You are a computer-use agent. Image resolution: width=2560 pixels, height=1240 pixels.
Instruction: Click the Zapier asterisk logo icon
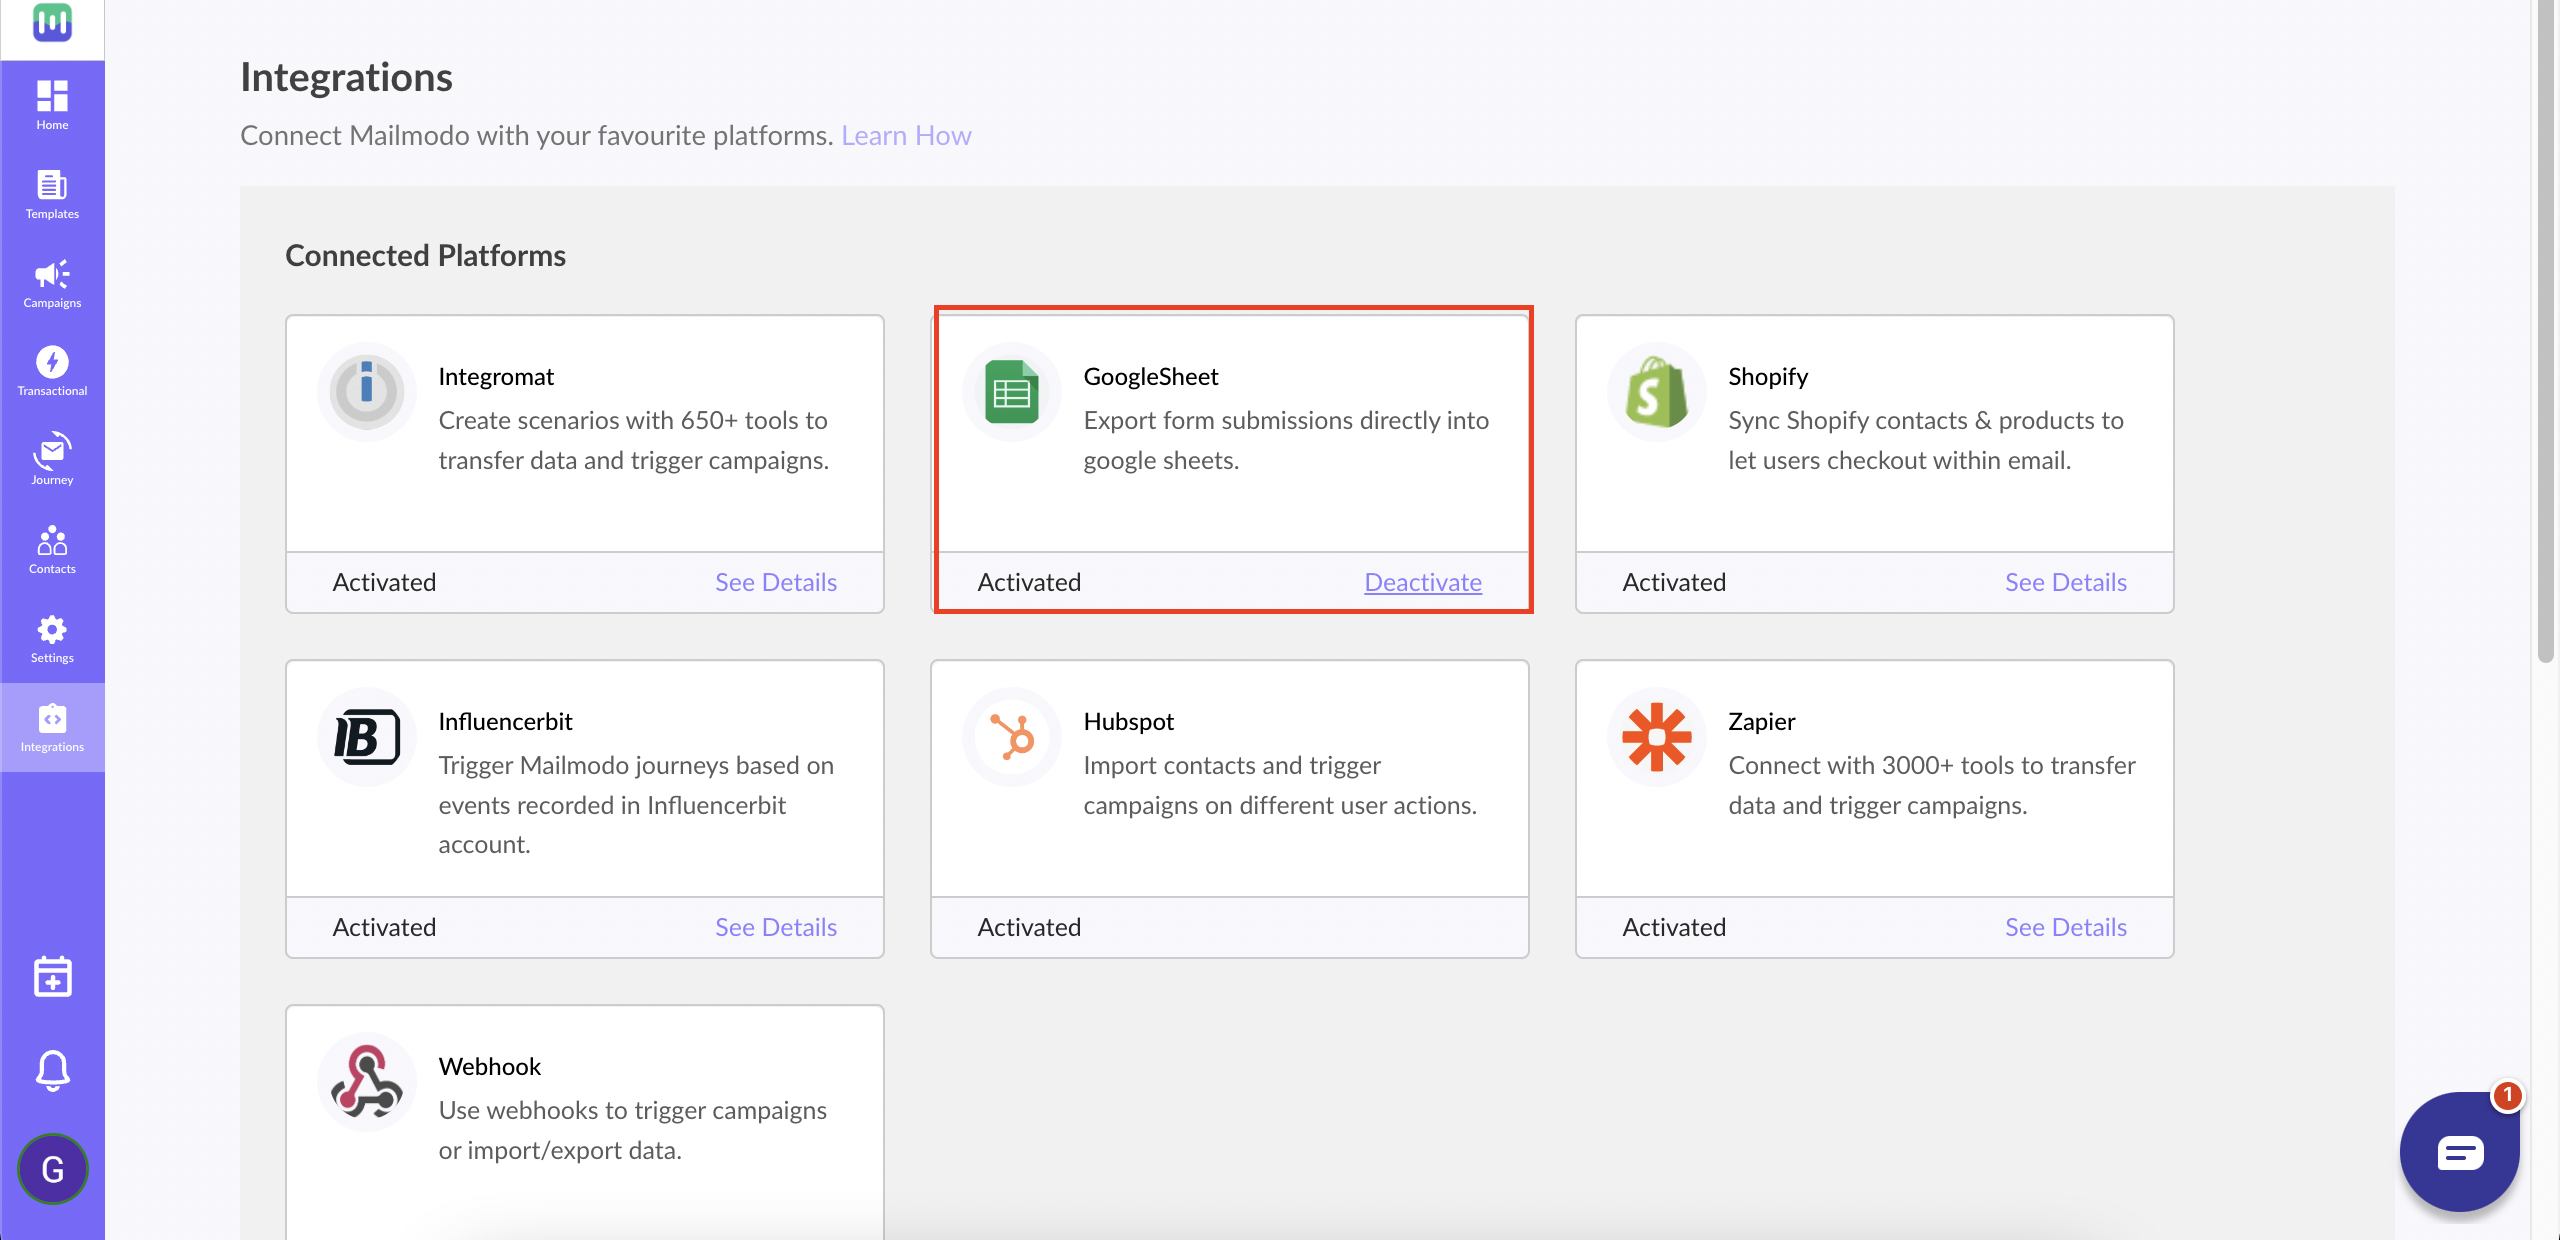coord(1657,737)
